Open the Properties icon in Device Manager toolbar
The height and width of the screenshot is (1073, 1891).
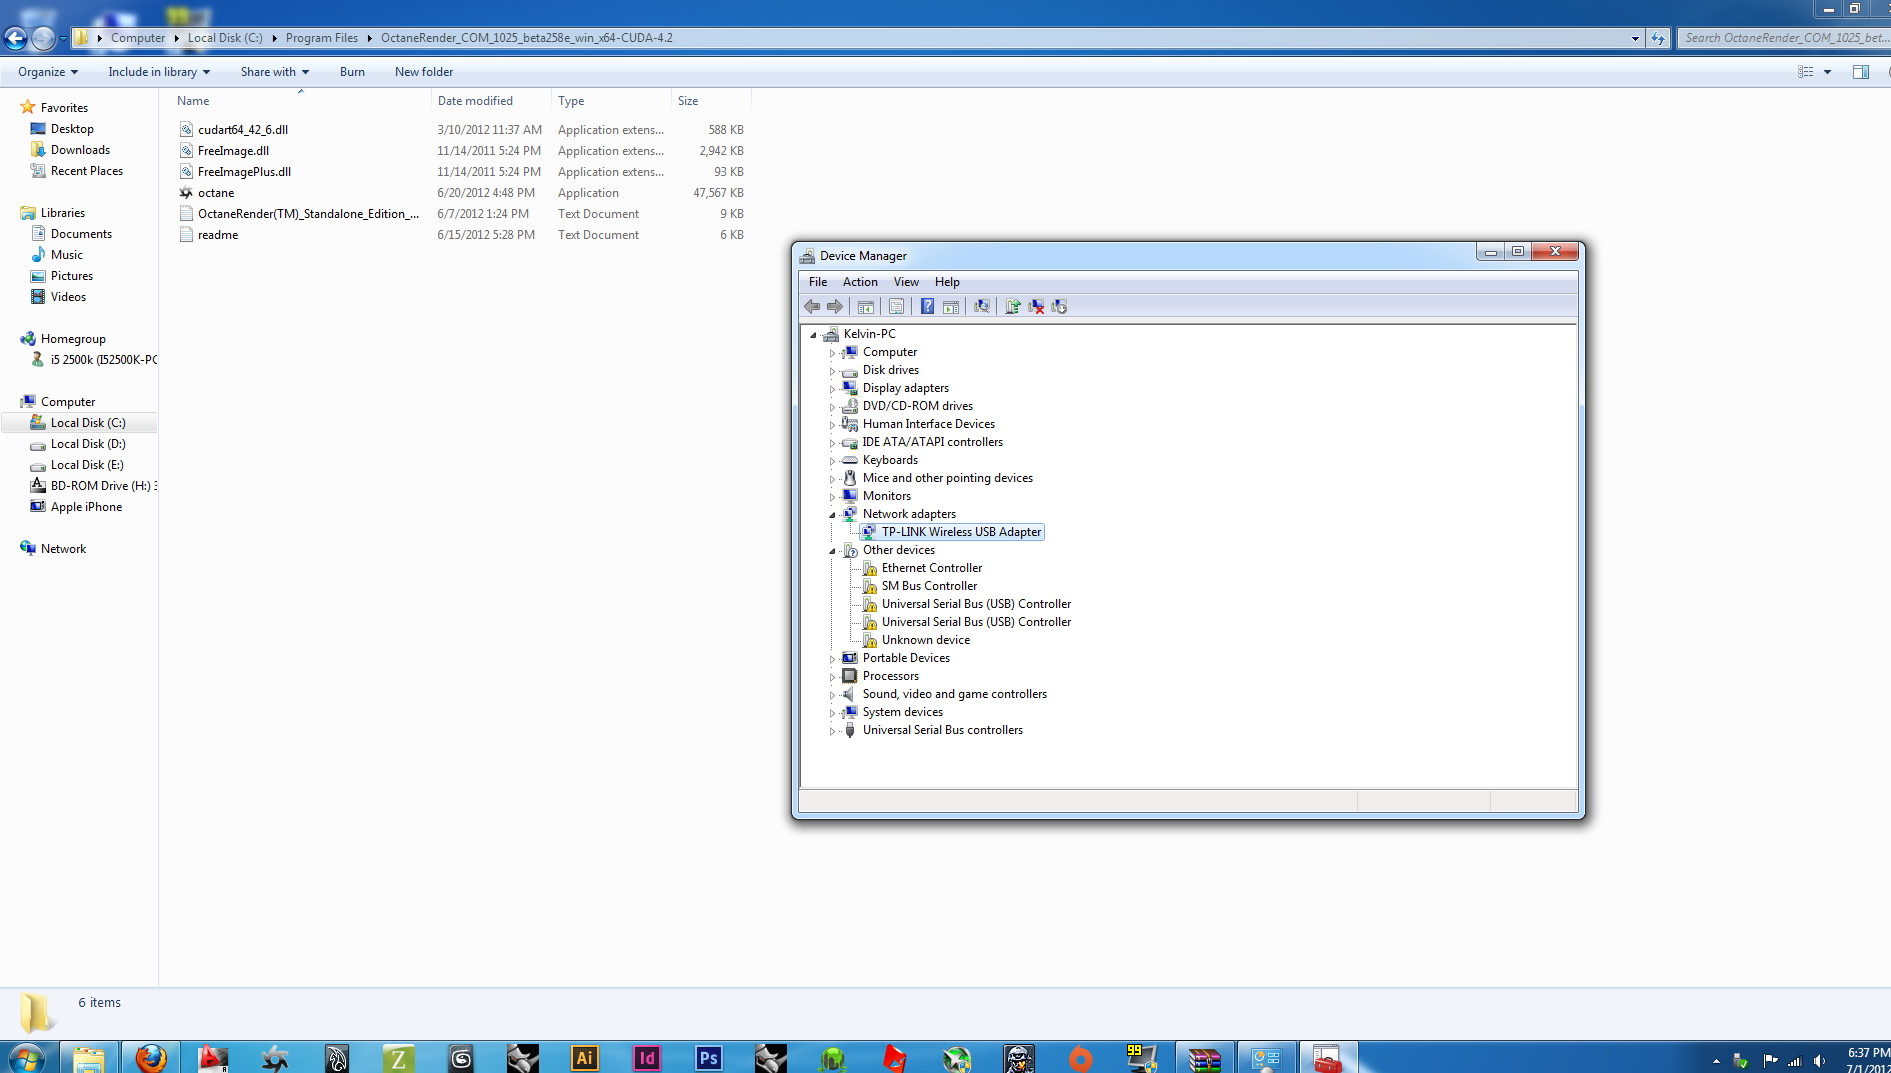[896, 307]
